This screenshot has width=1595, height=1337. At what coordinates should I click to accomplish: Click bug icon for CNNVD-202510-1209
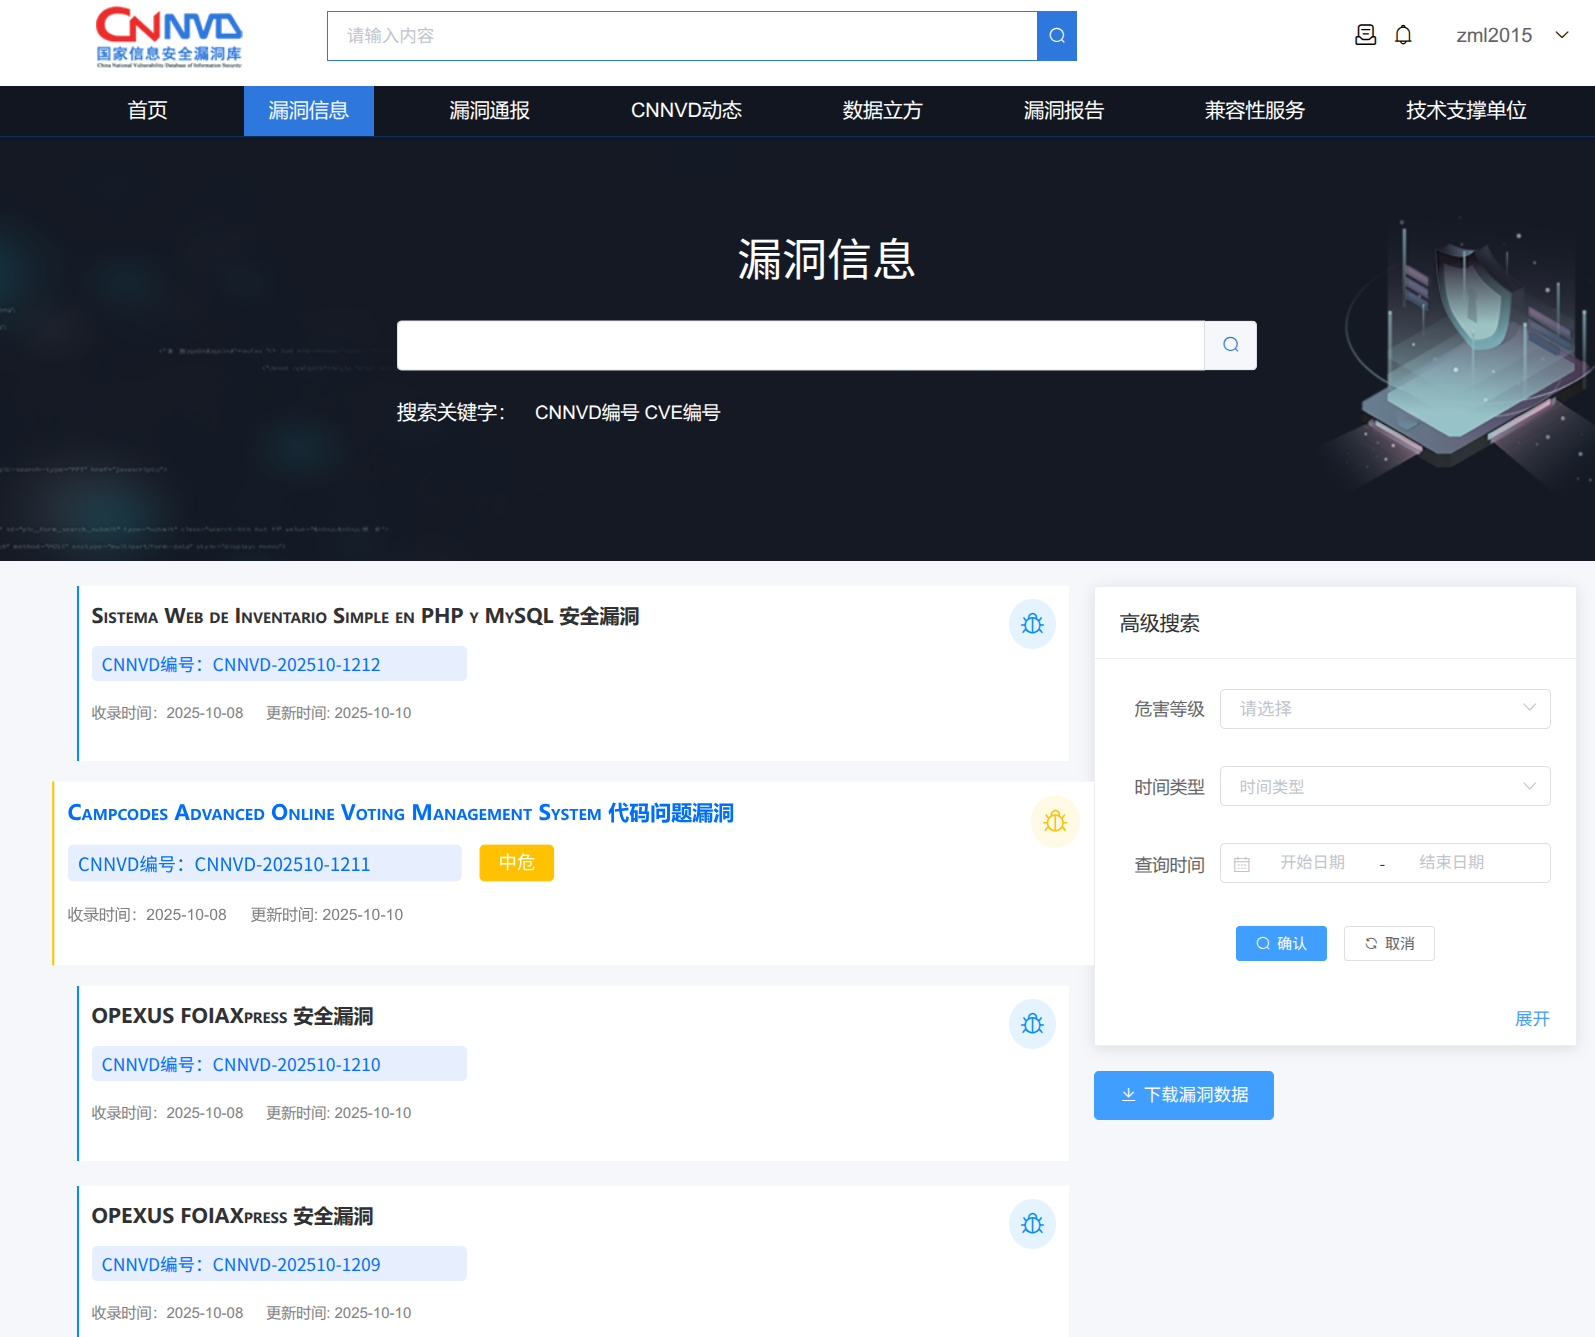pos(1032,1224)
